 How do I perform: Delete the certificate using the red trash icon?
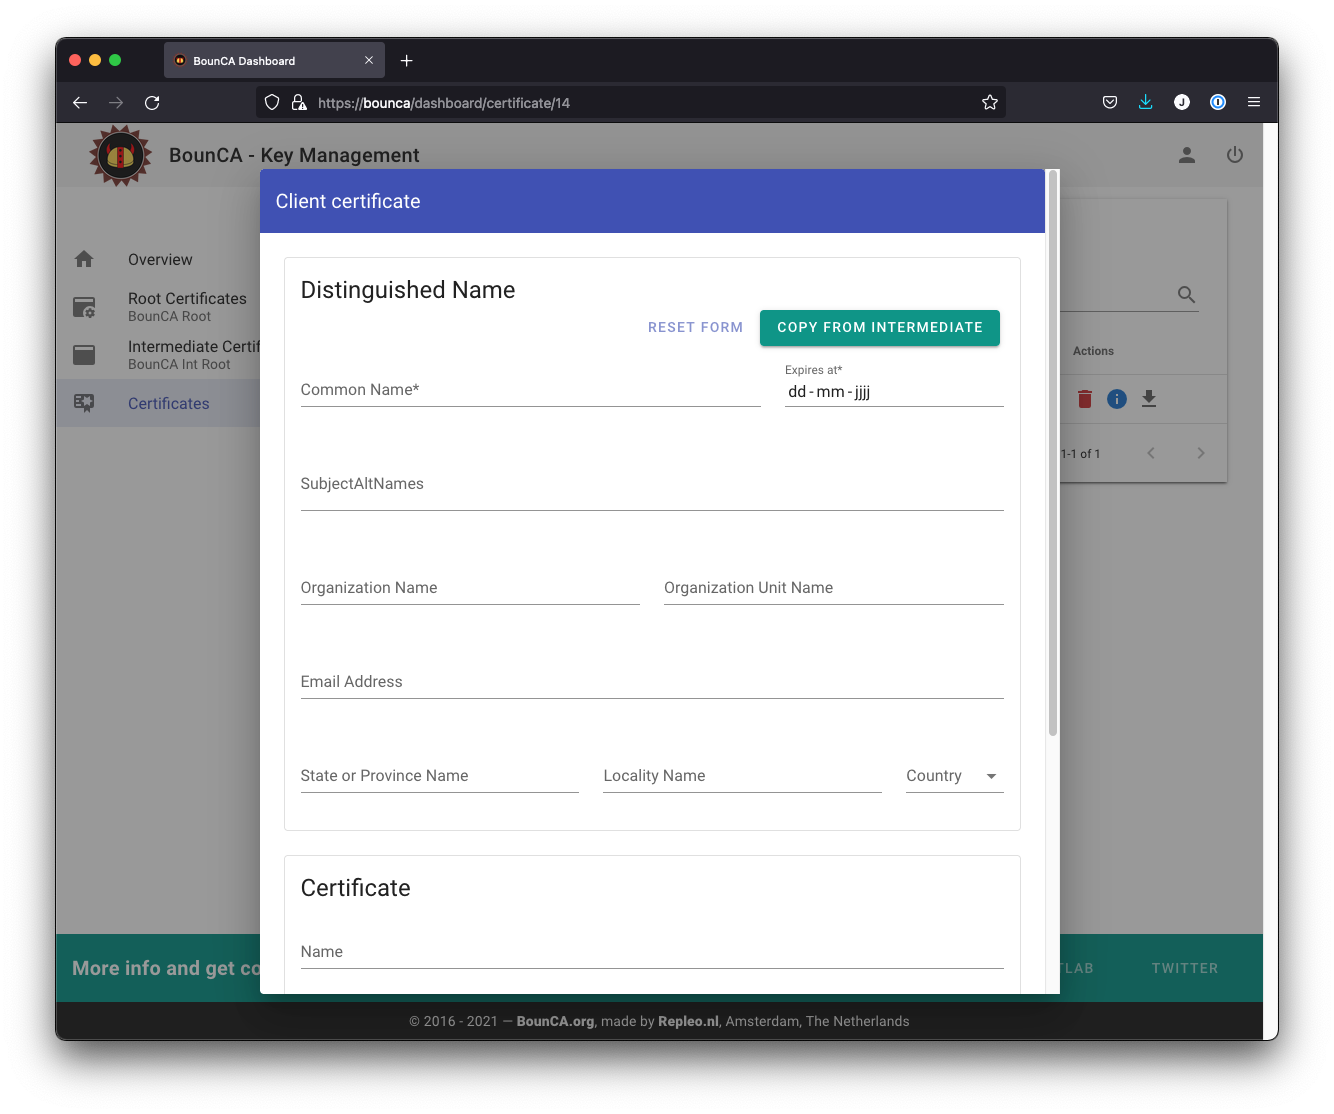point(1084,398)
